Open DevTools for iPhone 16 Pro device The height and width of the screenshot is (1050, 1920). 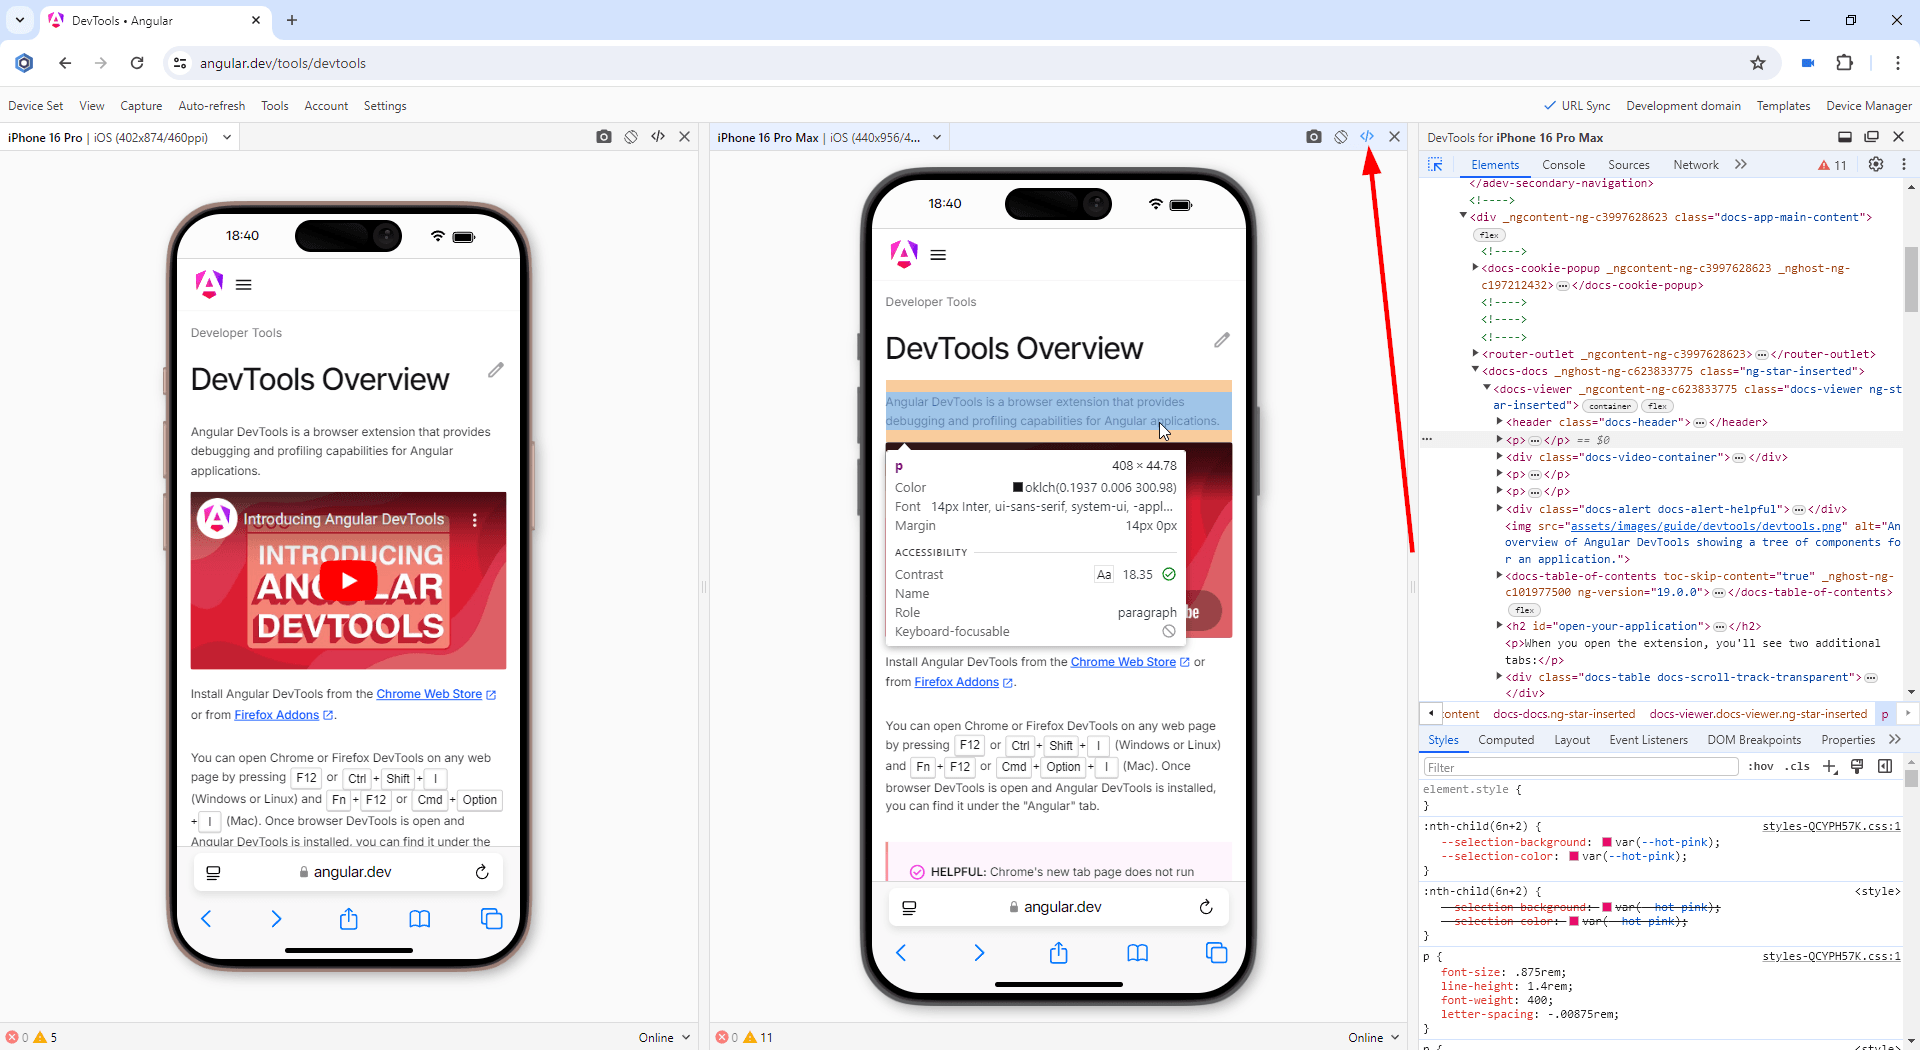point(658,137)
